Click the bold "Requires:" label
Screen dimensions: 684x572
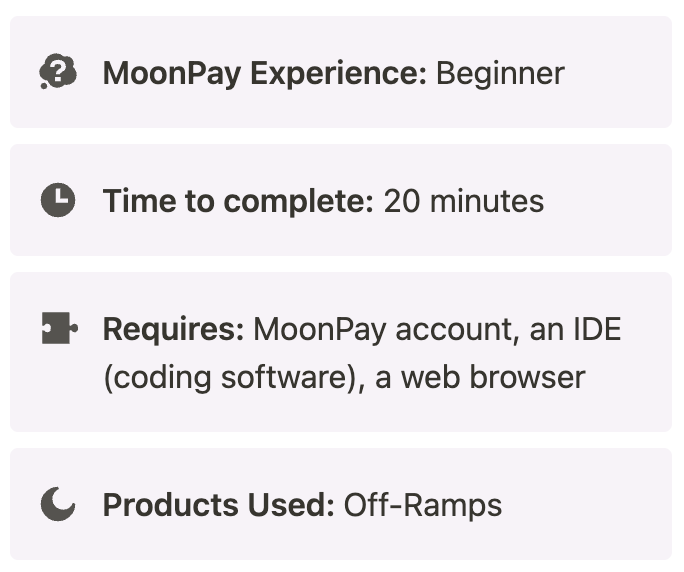[173, 329]
